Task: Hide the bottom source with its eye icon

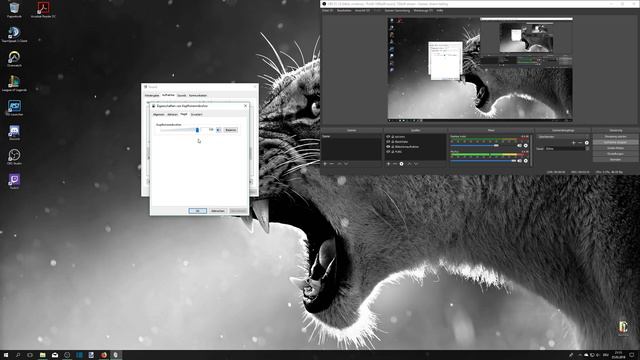Action: [388, 151]
